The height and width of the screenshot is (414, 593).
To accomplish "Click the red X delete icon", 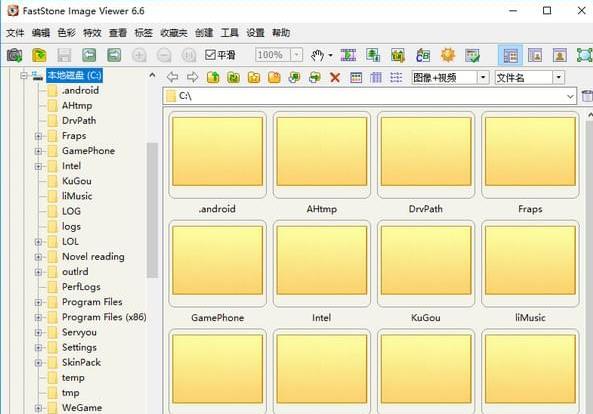I will click(335, 78).
